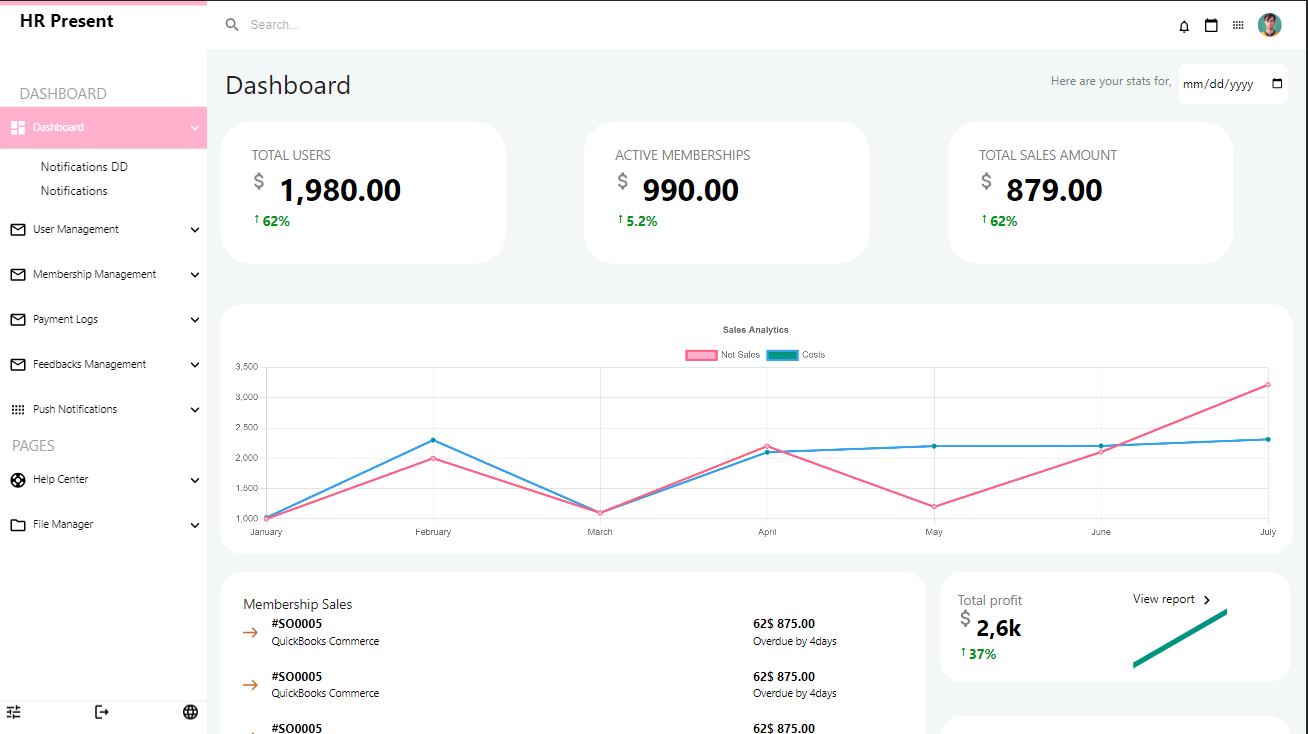The width and height of the screenshot is (1308, 734).
Task: Open Notifications DD submenu item
Action: pyautogui.click(x=84, y=167)
